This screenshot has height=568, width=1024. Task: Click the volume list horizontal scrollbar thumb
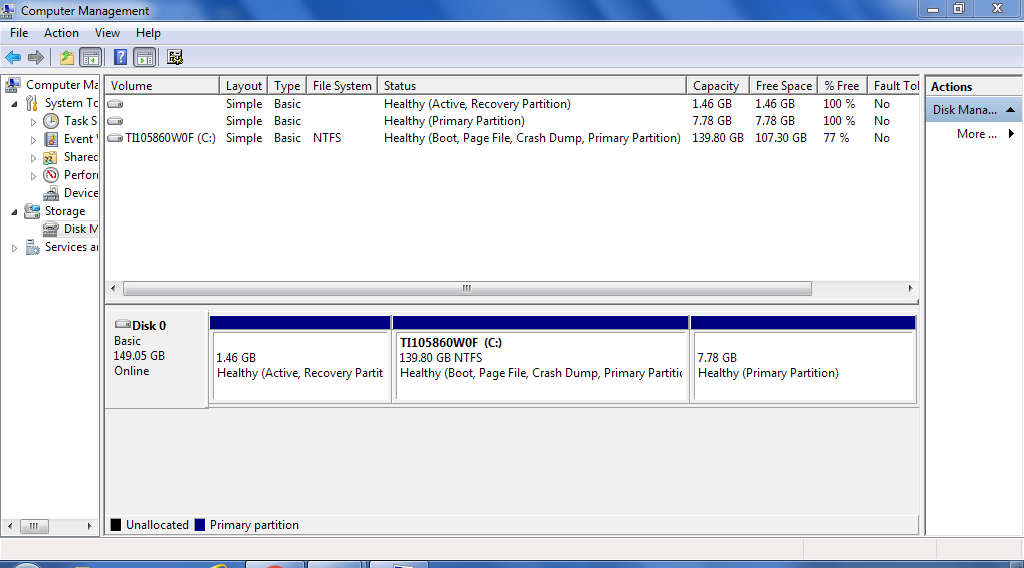[x=467, y=288]
